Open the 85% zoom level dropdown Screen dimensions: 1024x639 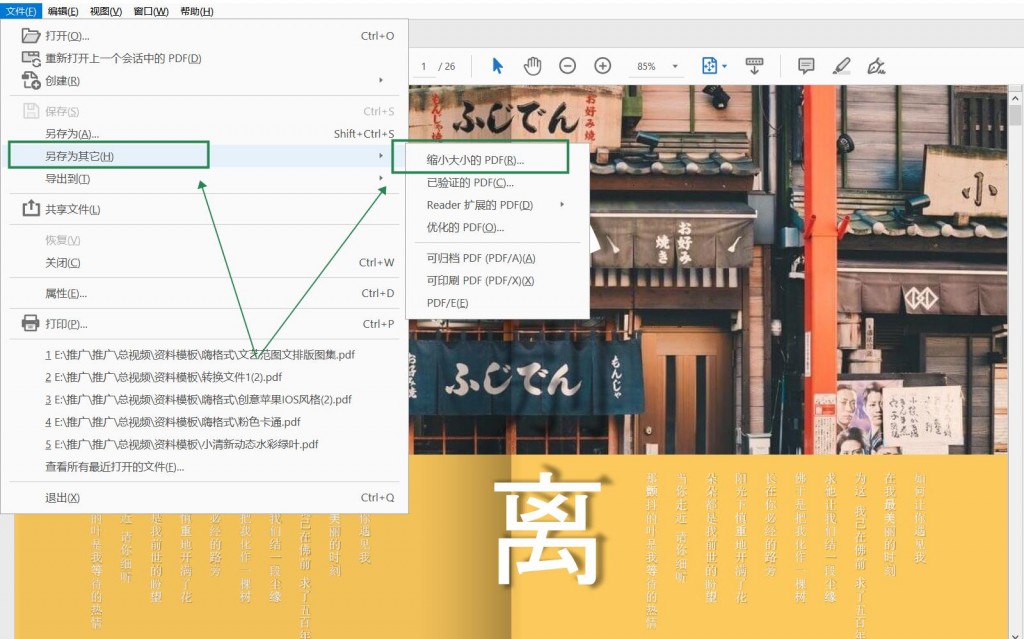675,66
